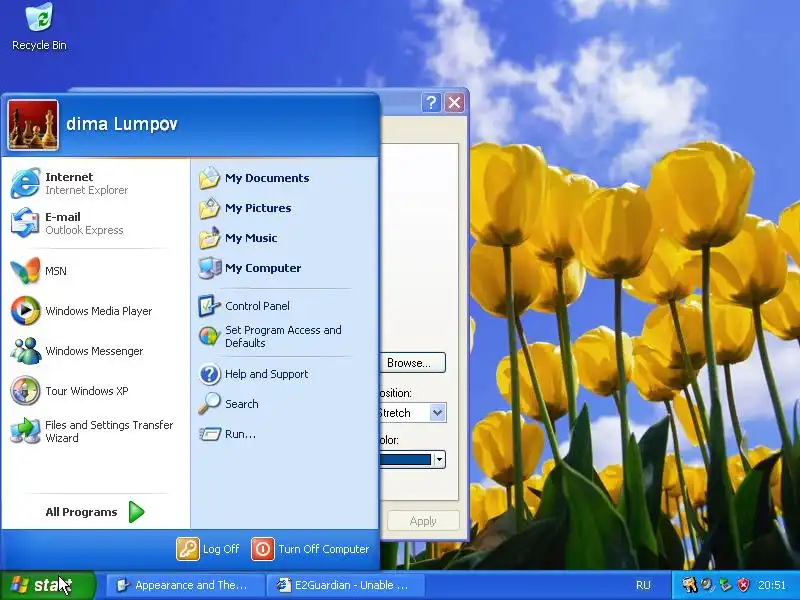The height and width of the screenshot is (600, 800).
Task: Open My Documents folder icon
Action: click(x=209, y=178)
